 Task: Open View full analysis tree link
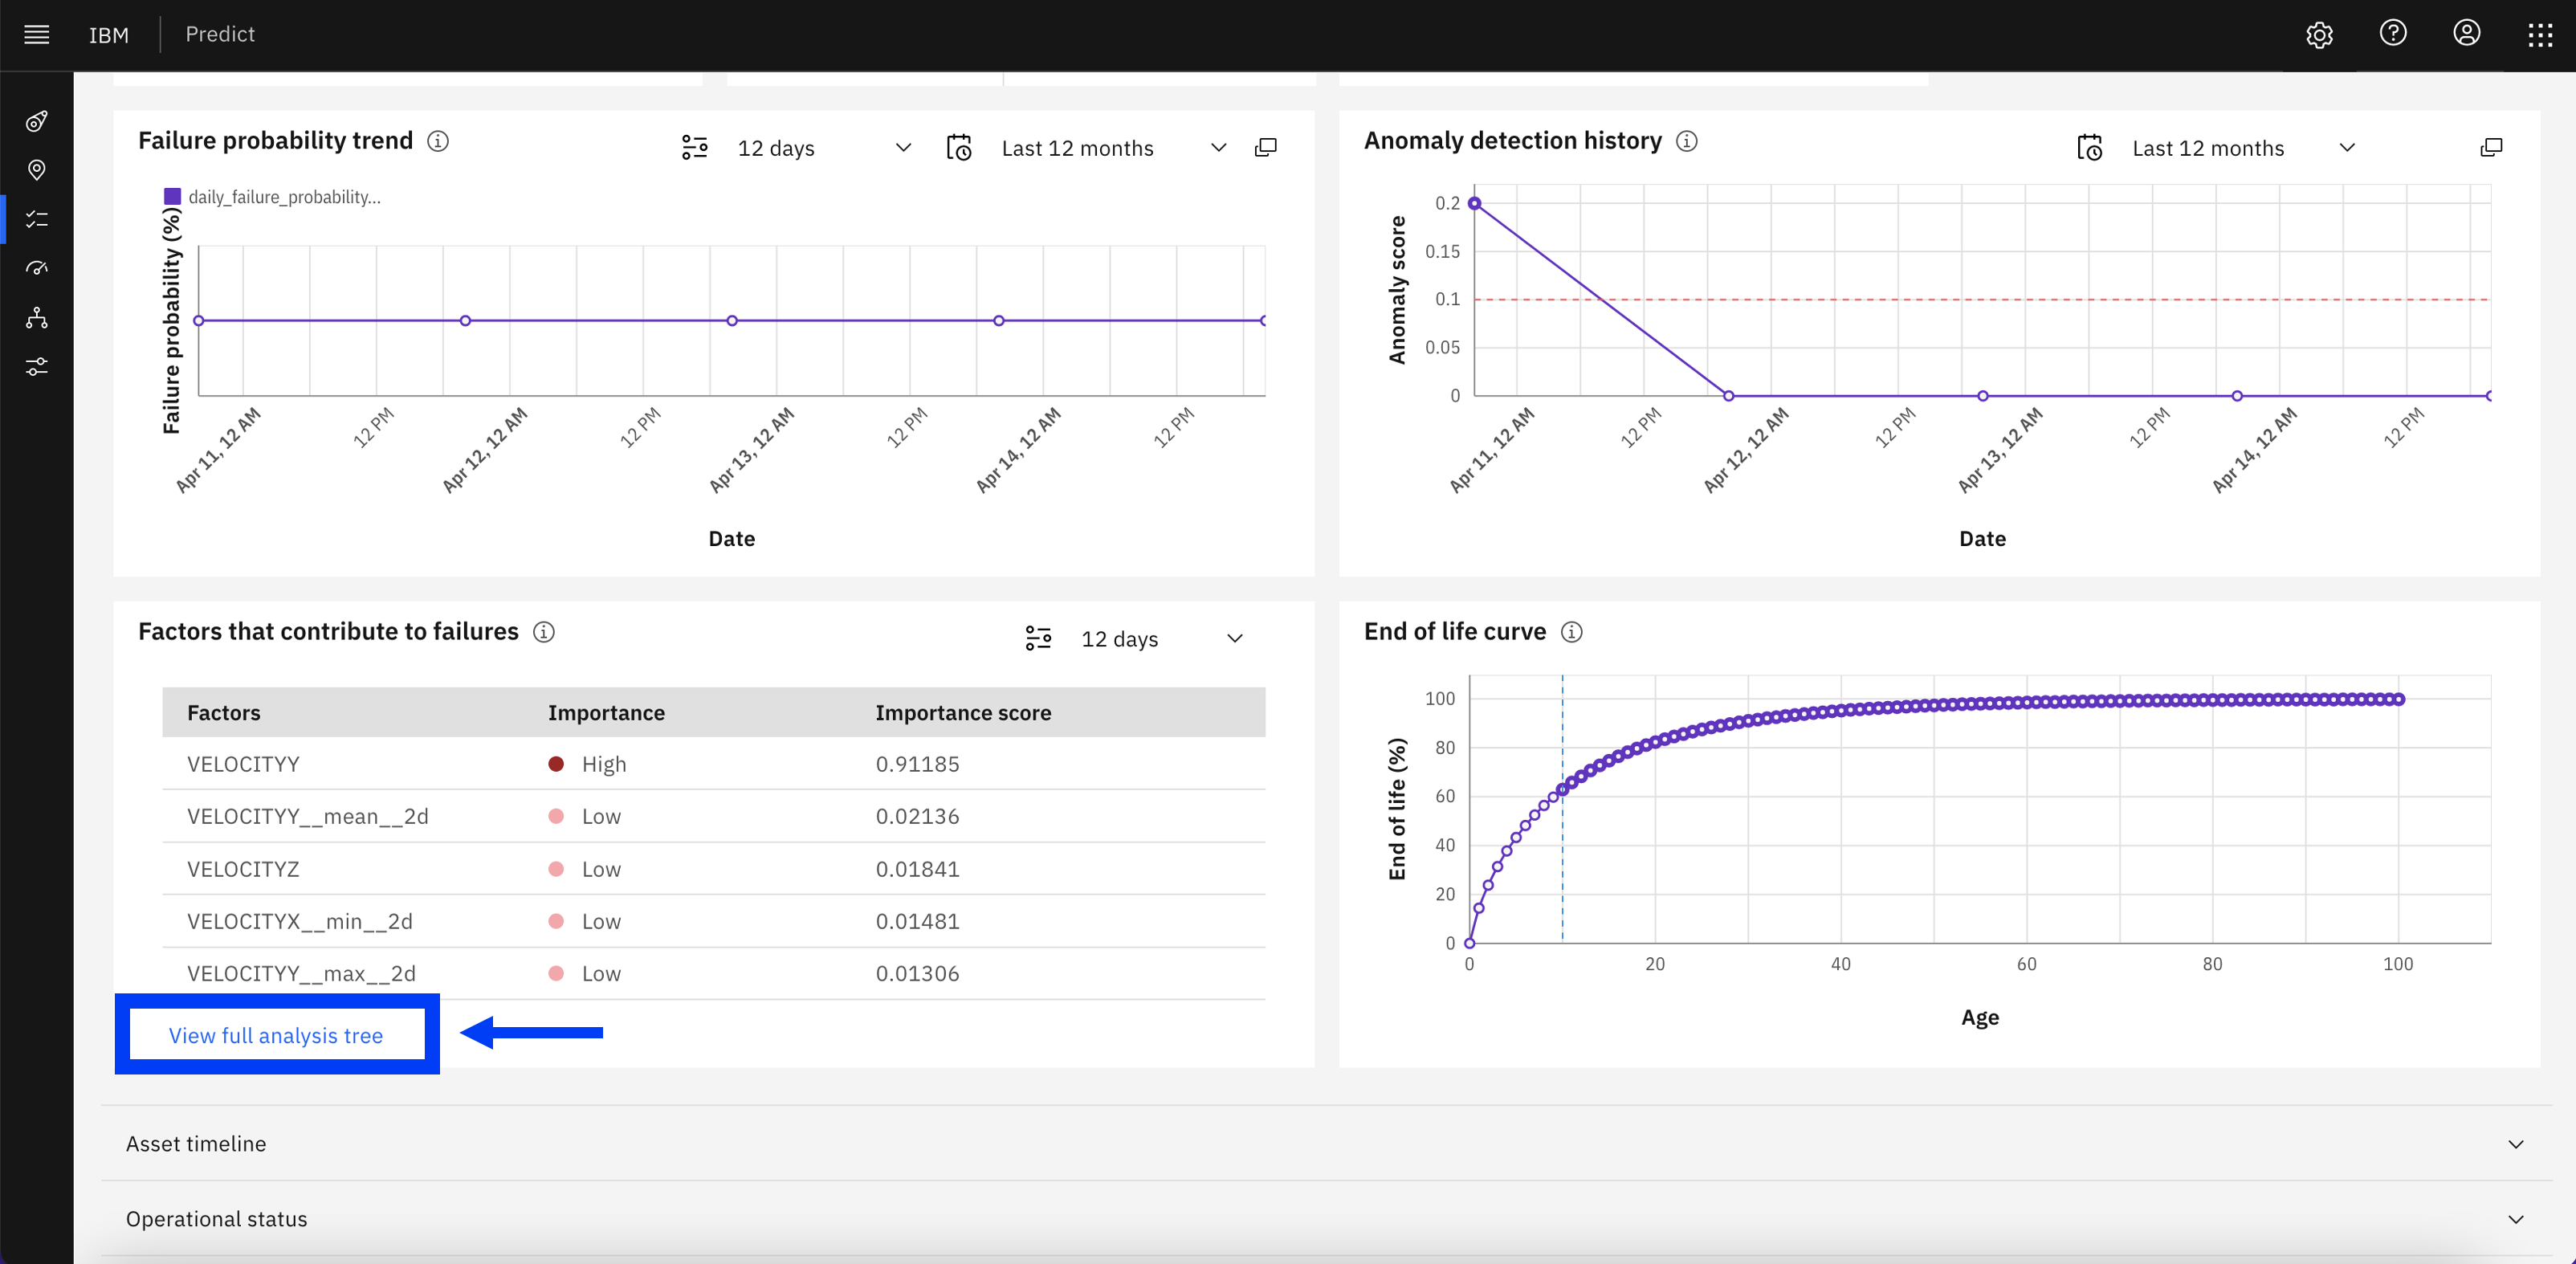pyautogui.click(x=276, y=1036)
